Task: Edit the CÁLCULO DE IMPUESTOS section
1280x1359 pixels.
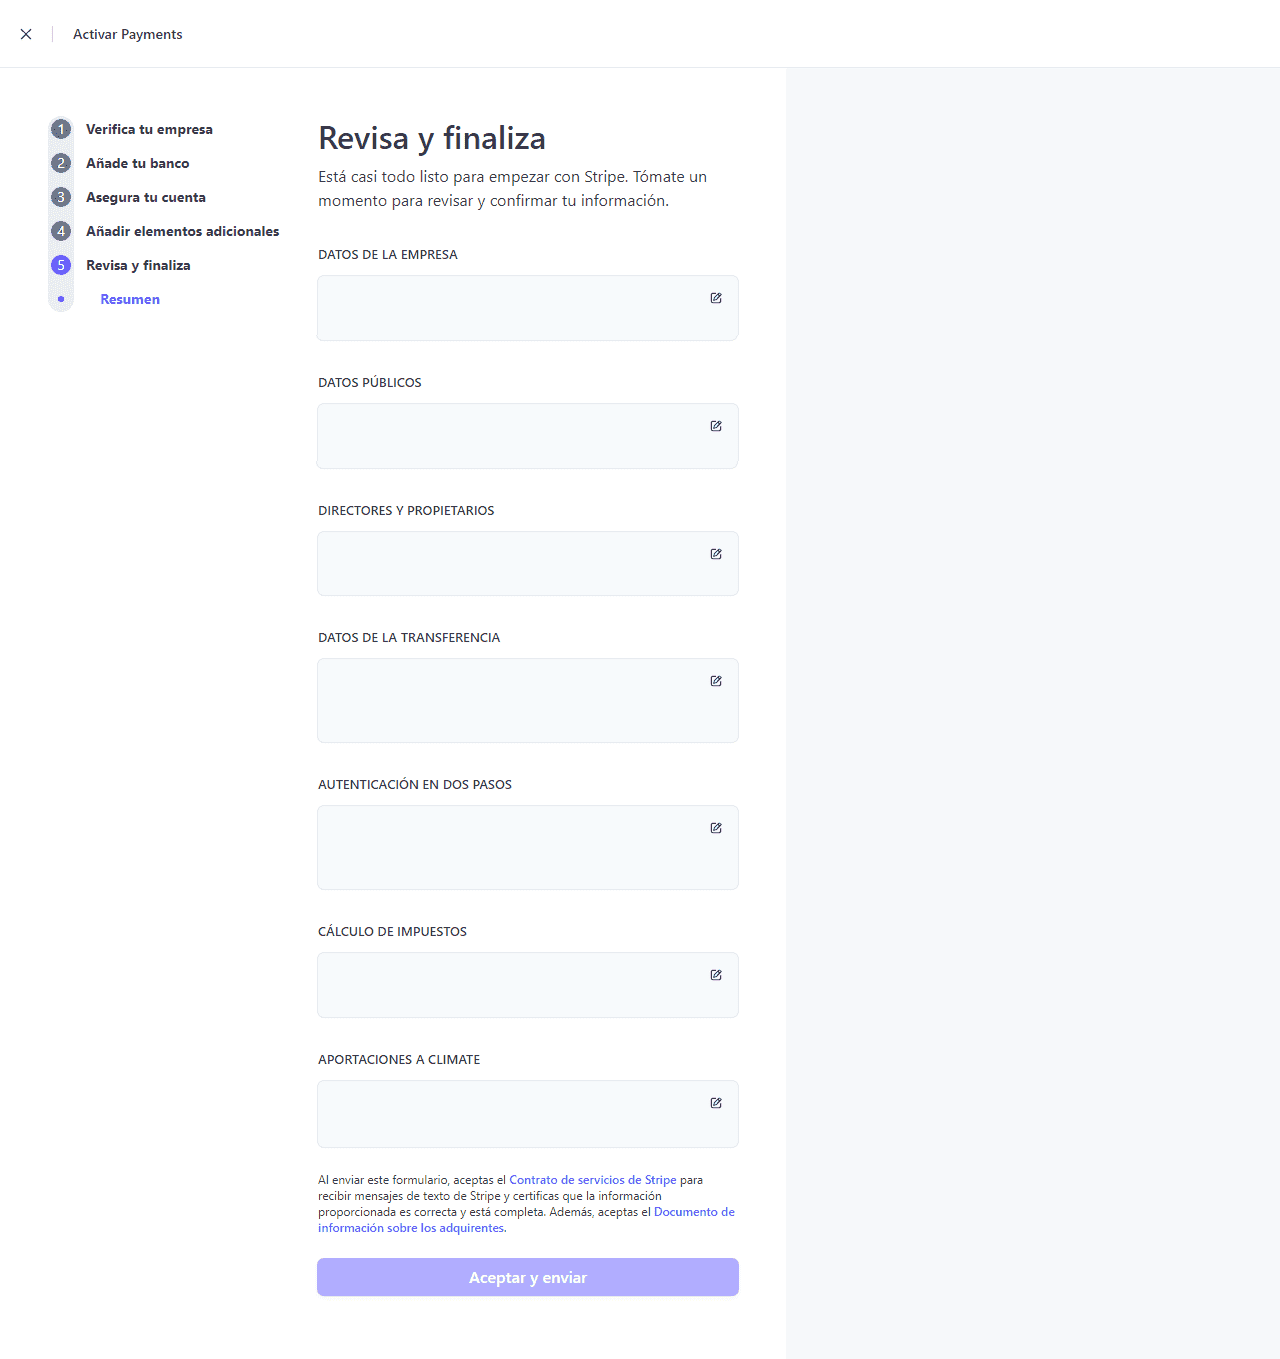Action: pyautogui.click(x=716, y=975)
